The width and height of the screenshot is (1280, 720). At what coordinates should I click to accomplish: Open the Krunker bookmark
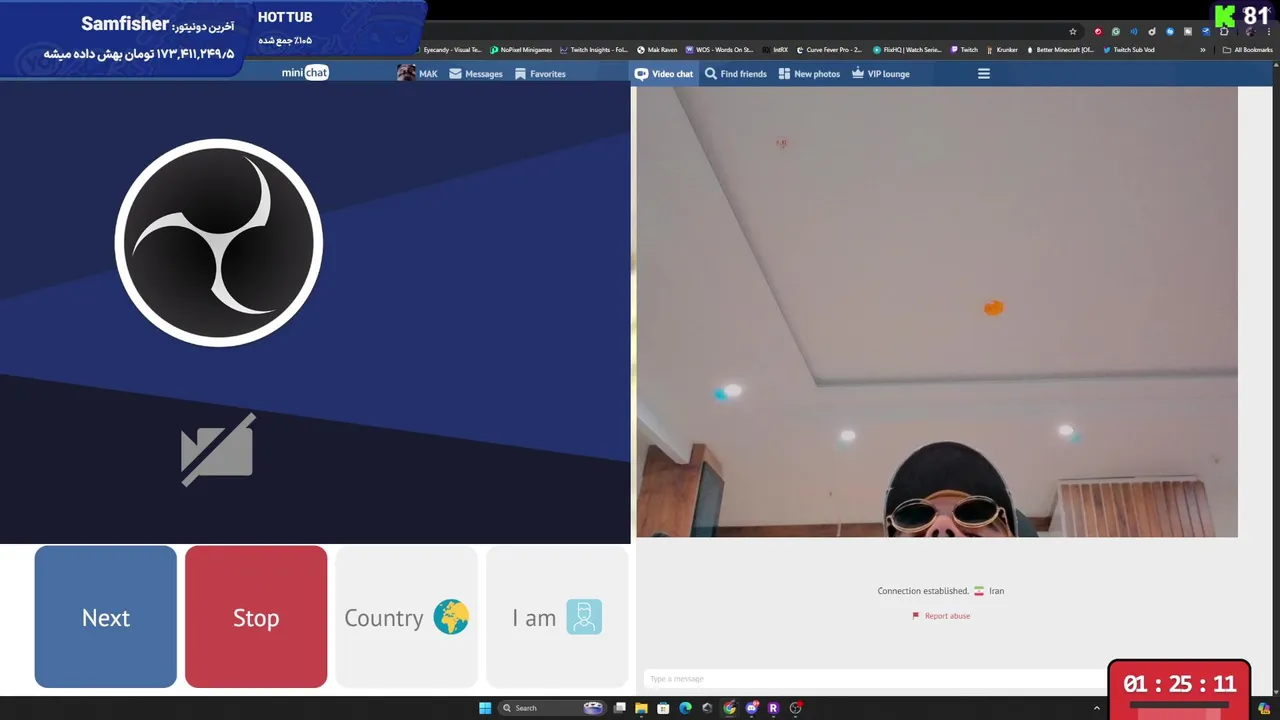(x=1002, y=50)
